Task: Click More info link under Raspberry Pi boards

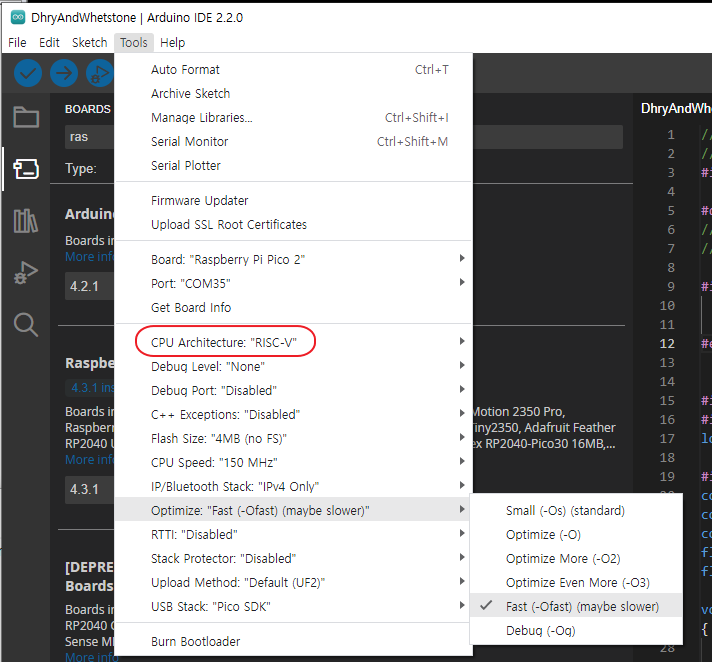Action: (x=89, y=460)
